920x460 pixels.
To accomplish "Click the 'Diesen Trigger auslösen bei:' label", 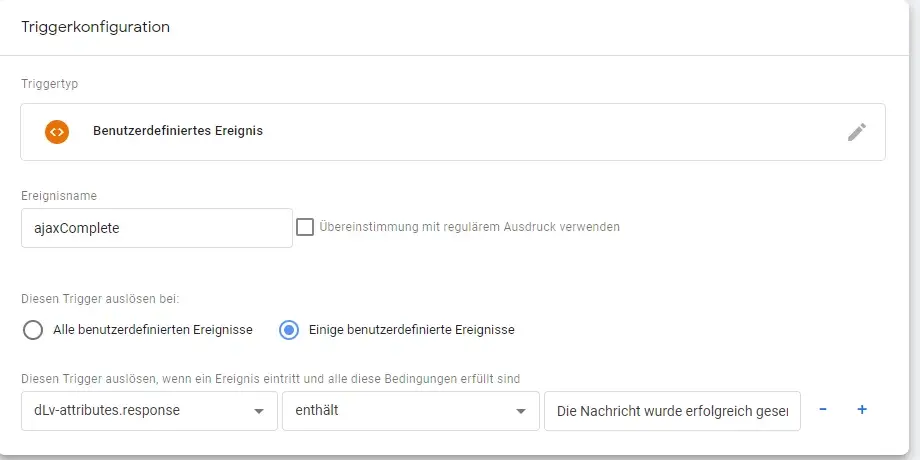I will pos(100,298).
